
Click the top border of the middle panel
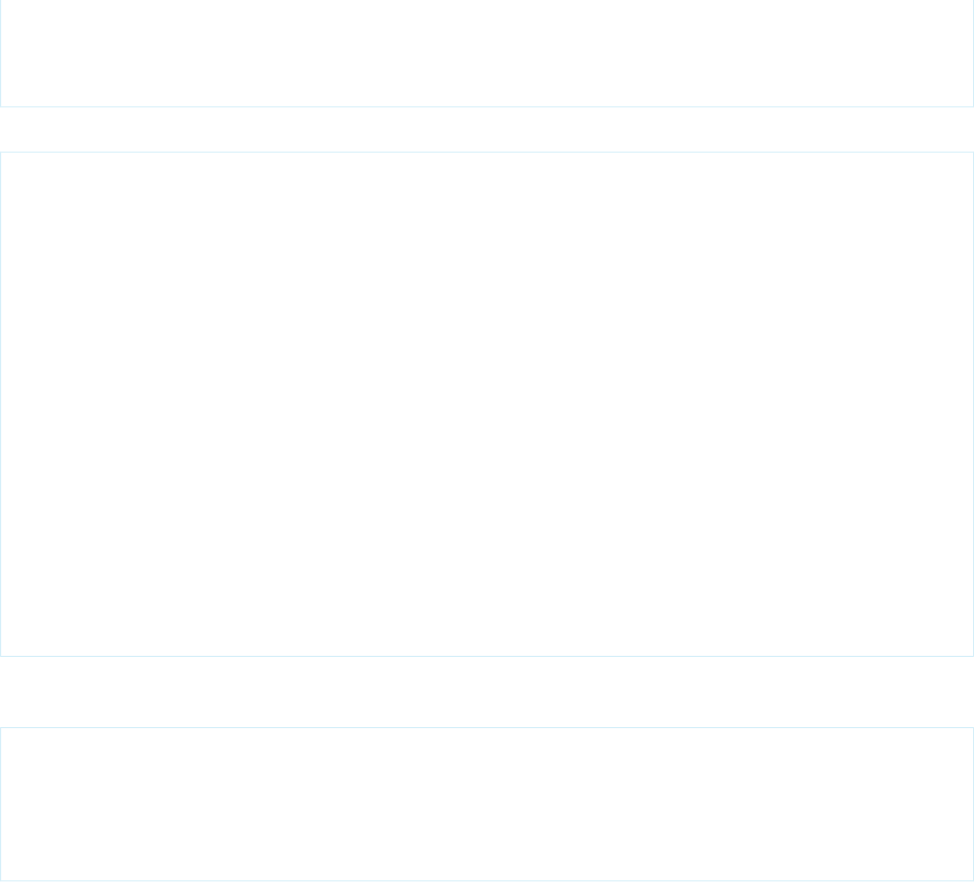(x=487, y=152)
